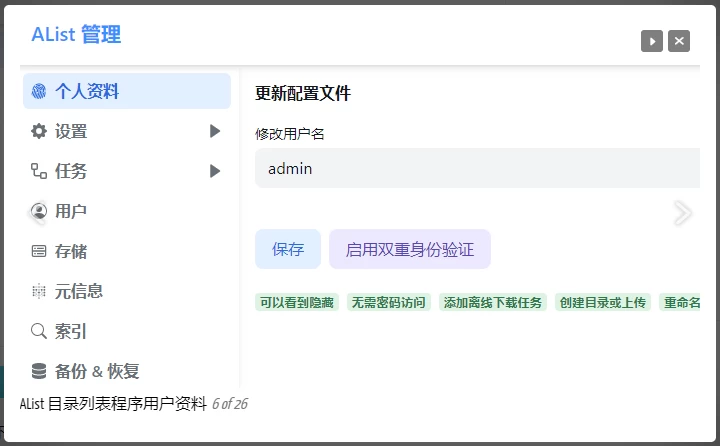Viewport: 720px width, 446px height.
Task: Go to next image with right chevron
Action: pos(683,212)
